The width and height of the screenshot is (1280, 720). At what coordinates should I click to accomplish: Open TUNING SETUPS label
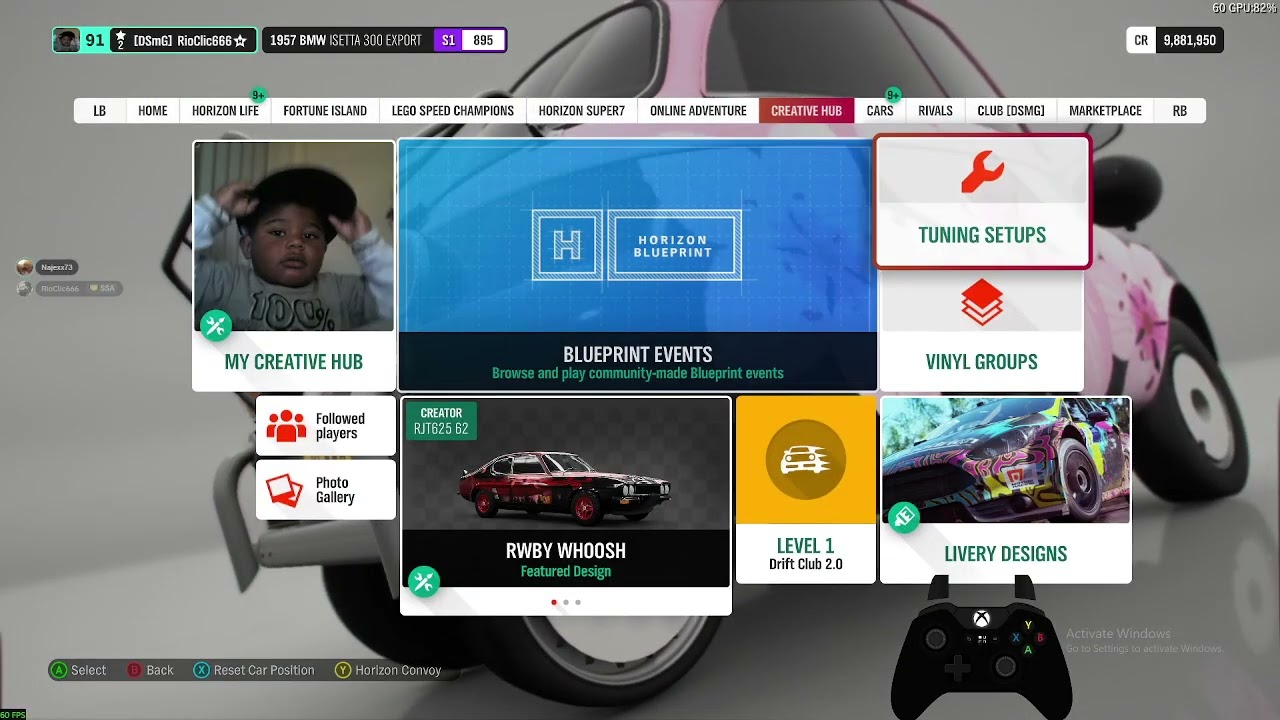point(982,235)
